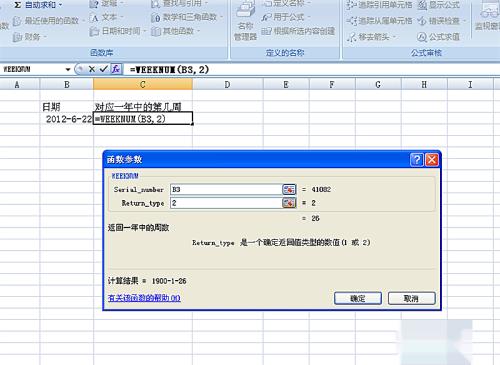Open the Financial (财务) functions menu
This screenshot has height=365, width=500.
click(x=29, y=36)
